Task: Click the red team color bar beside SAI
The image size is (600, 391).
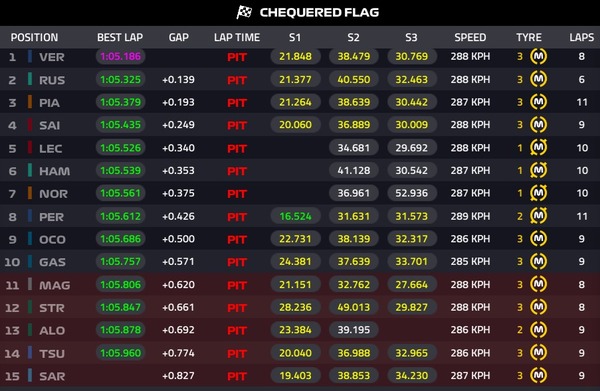Action: point(29,125)
